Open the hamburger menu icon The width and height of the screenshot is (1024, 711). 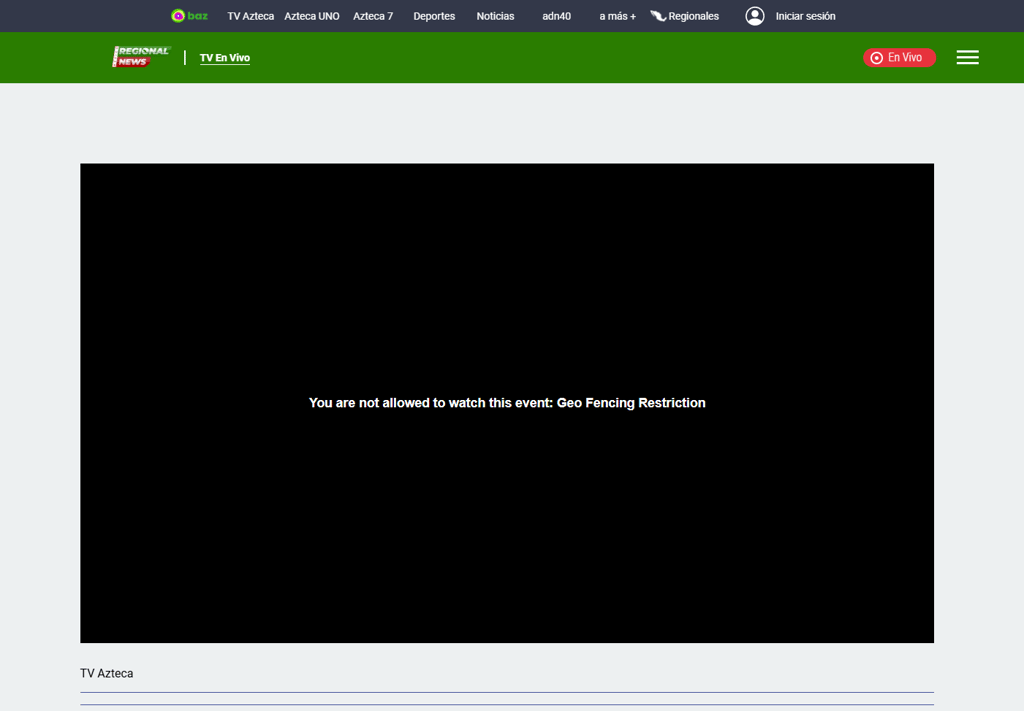[x=967, y=57]
